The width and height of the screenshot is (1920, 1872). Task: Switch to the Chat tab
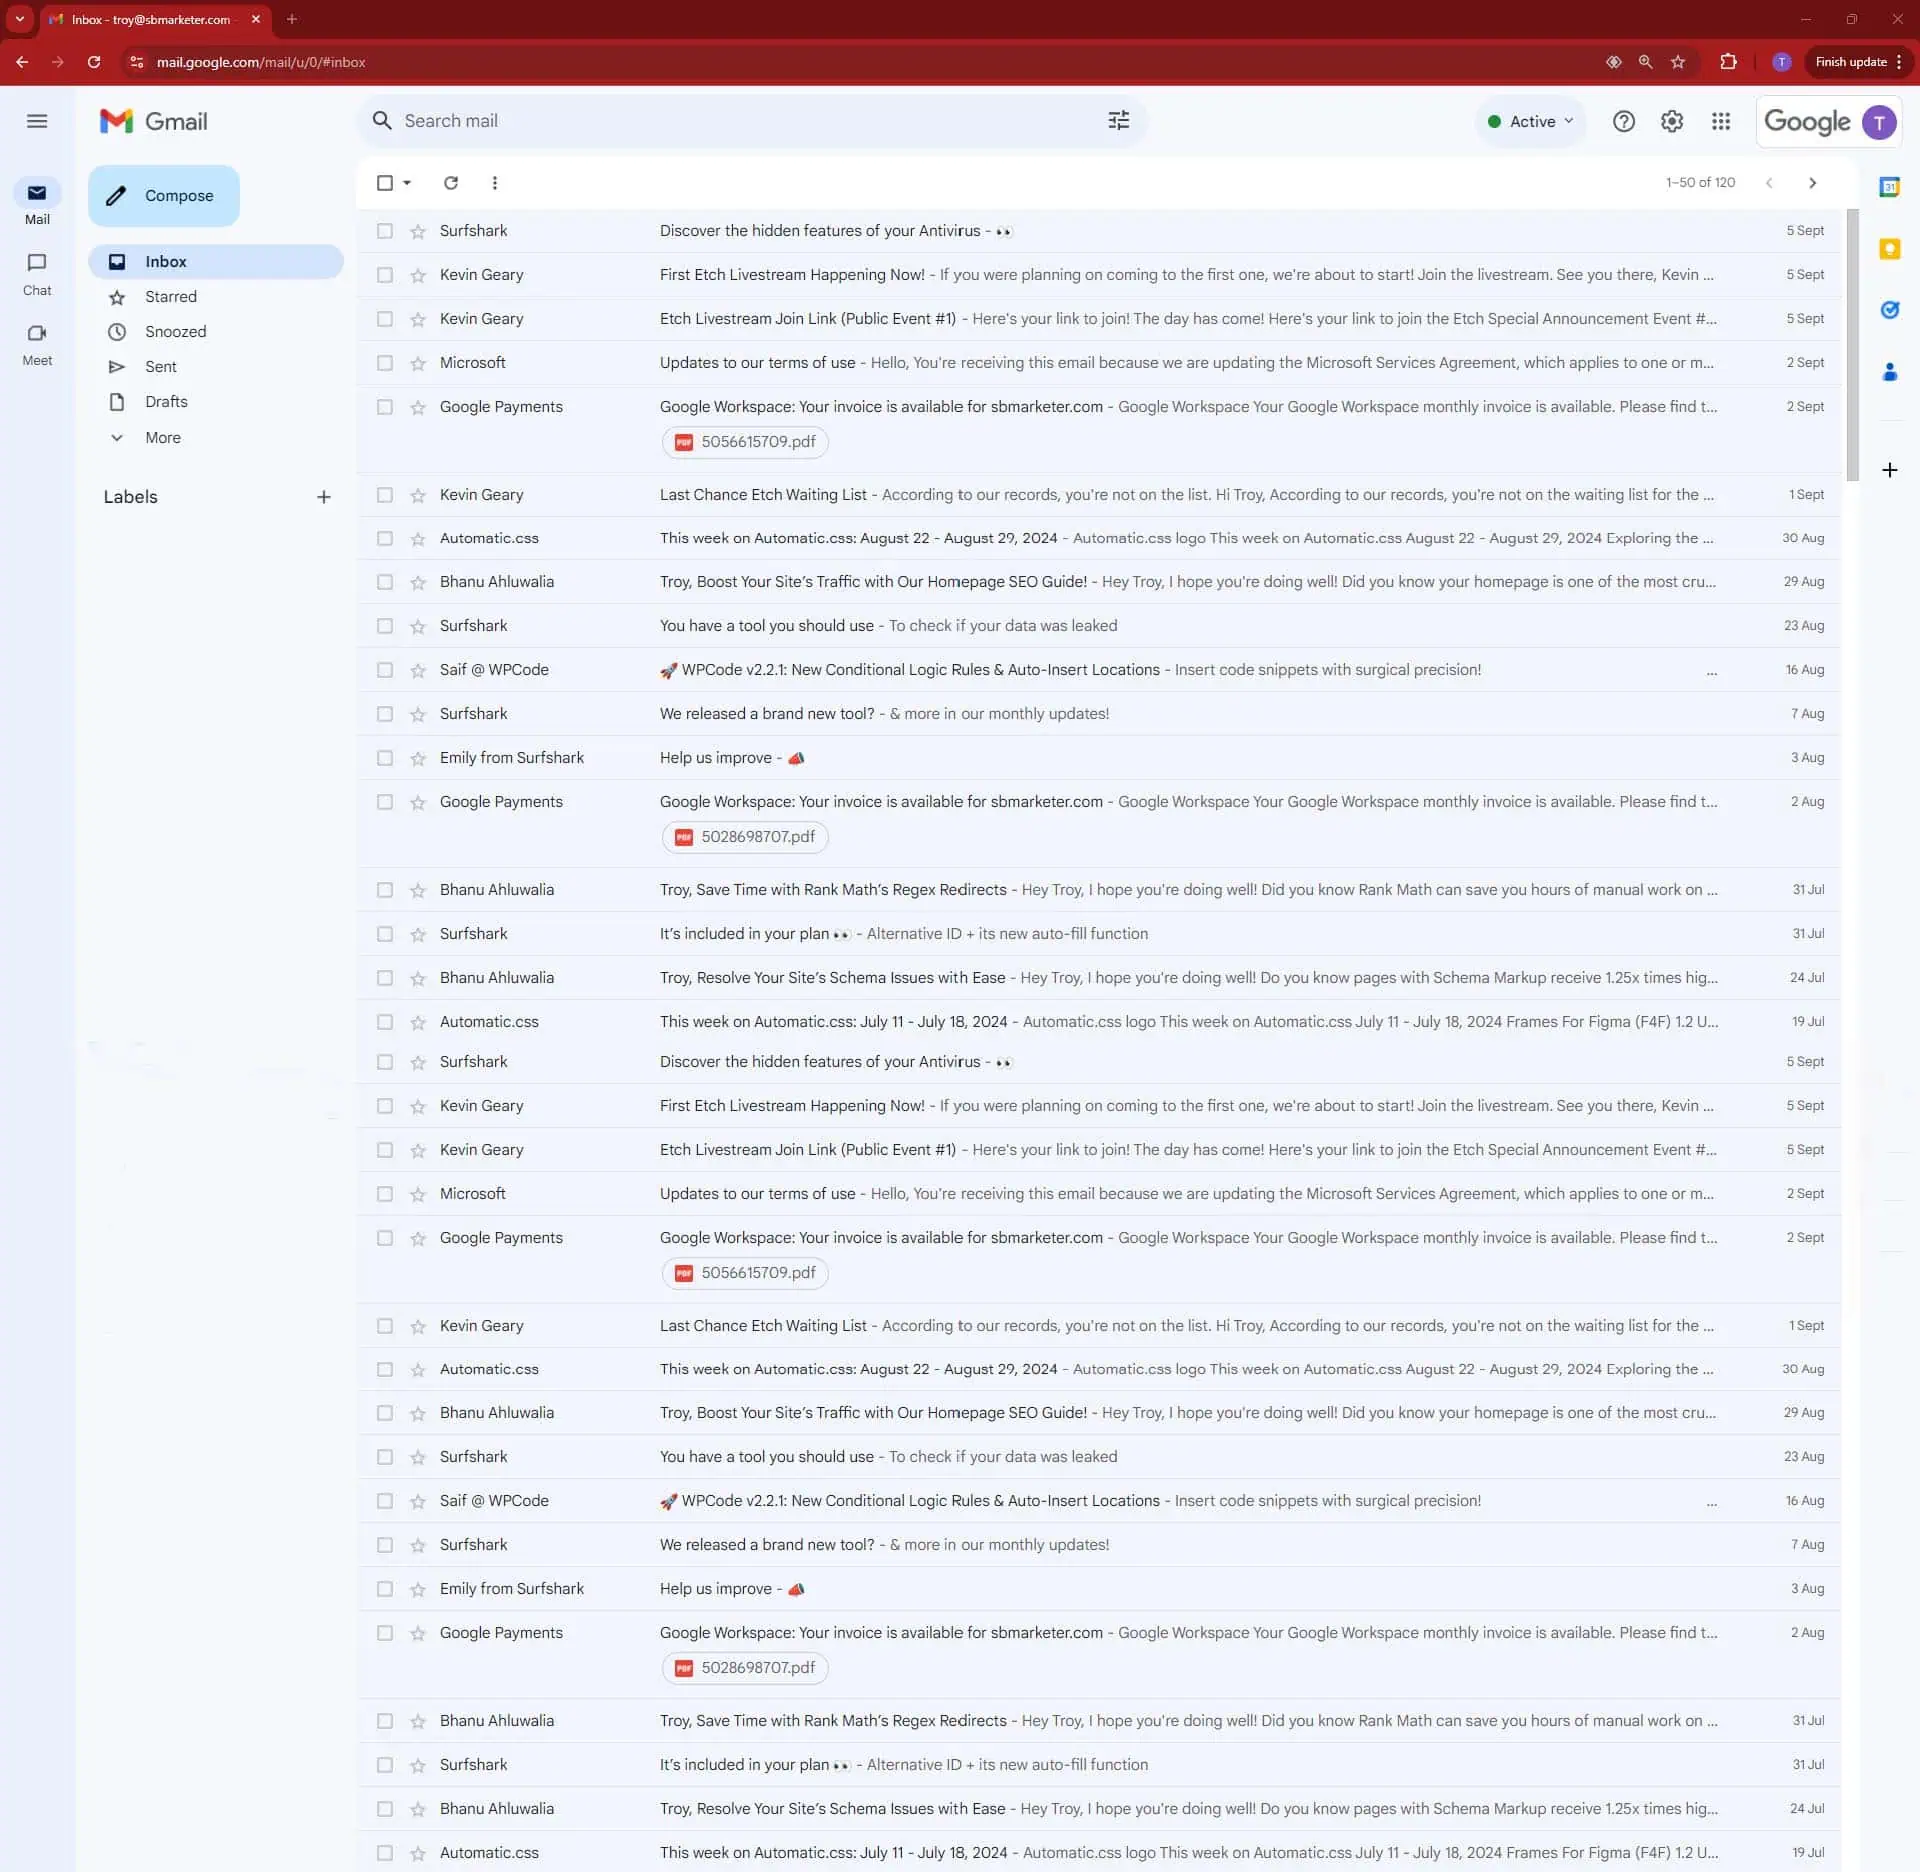37,272
